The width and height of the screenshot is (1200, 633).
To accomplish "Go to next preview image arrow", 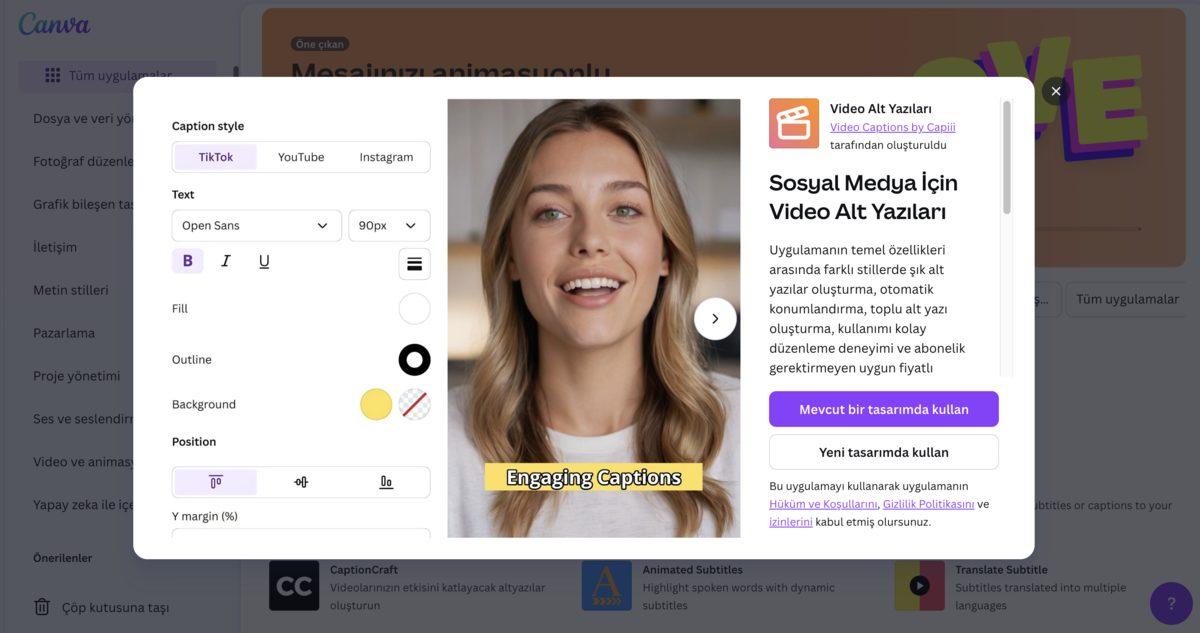I will [715, 319].
